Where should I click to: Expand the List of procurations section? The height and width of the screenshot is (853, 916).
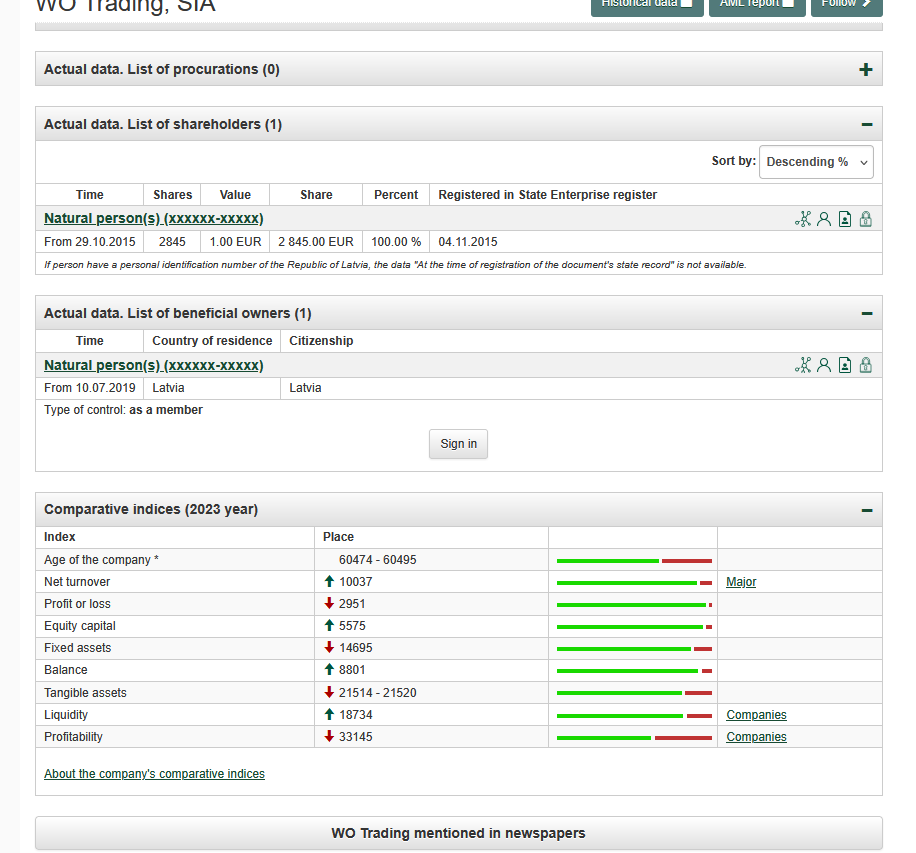coord(866,70)
